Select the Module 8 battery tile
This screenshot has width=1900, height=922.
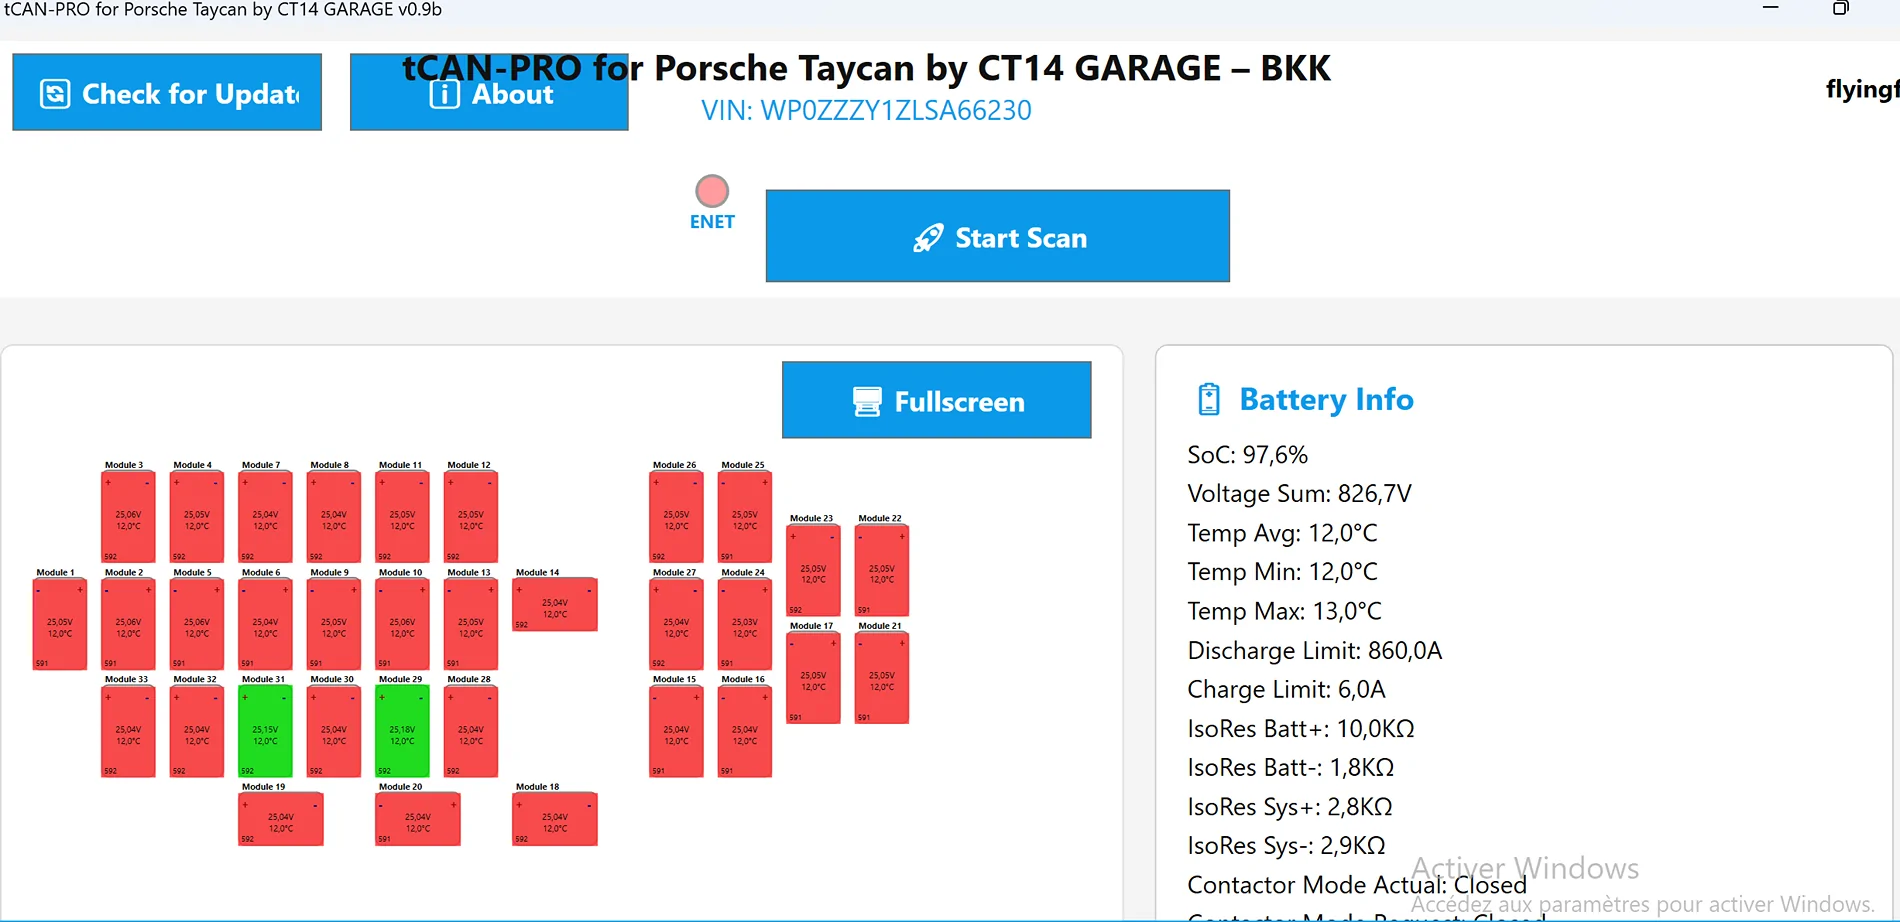point(334,517)
